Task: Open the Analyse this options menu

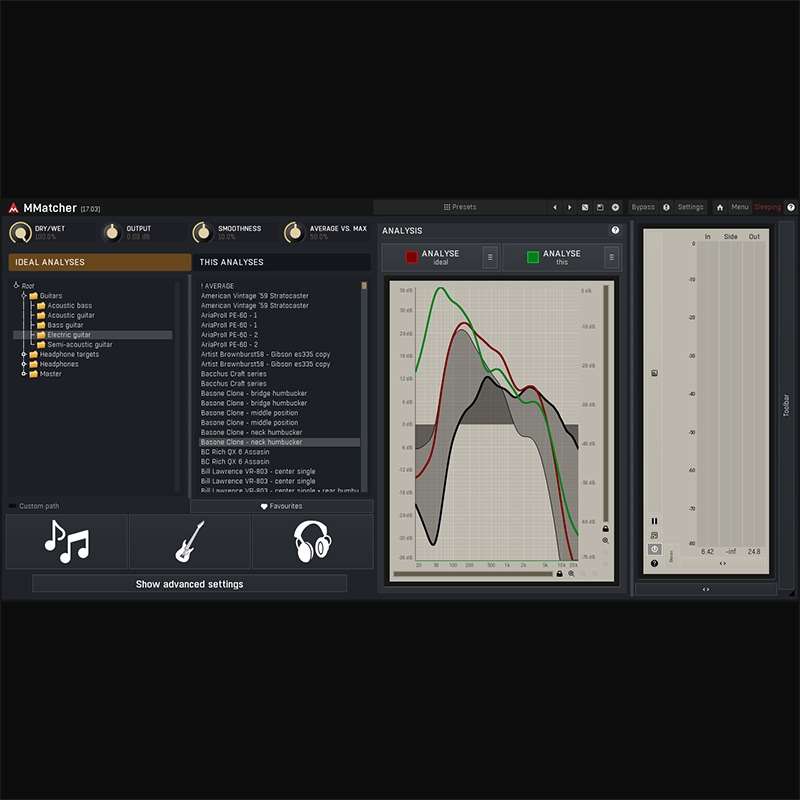Action: click(x=611, y=257)
